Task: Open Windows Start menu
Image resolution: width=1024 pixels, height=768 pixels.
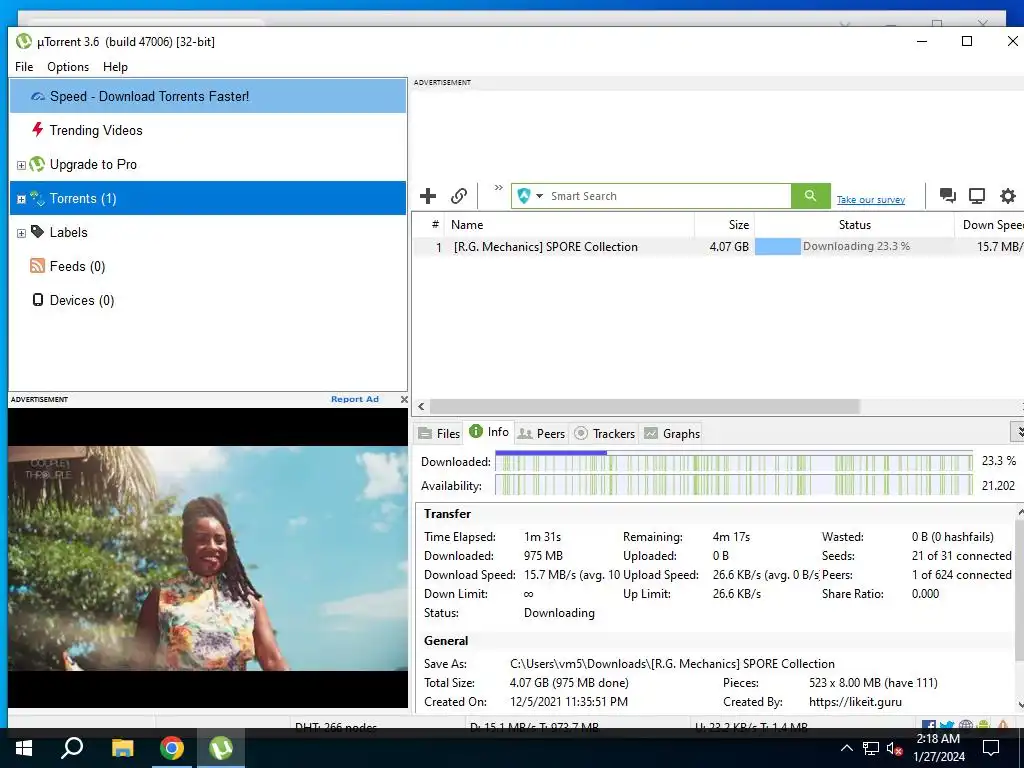Action: (24, 748)
